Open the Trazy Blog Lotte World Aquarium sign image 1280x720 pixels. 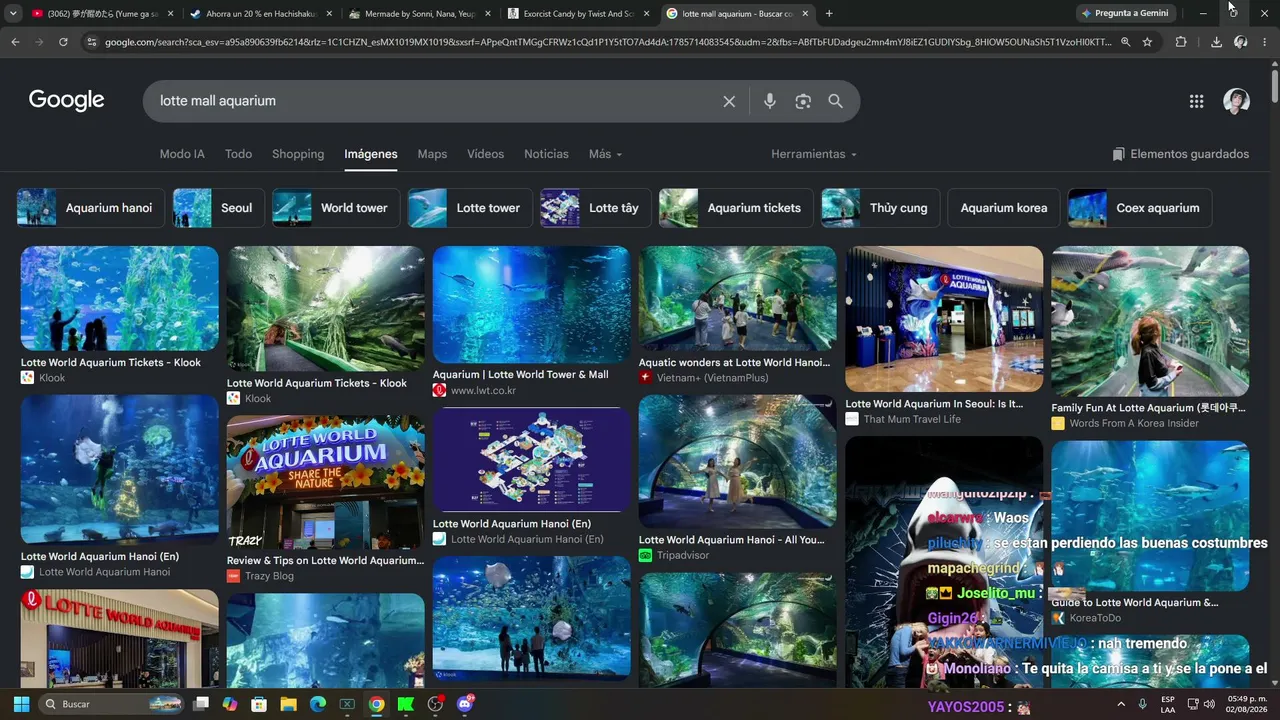click(326, 483)
